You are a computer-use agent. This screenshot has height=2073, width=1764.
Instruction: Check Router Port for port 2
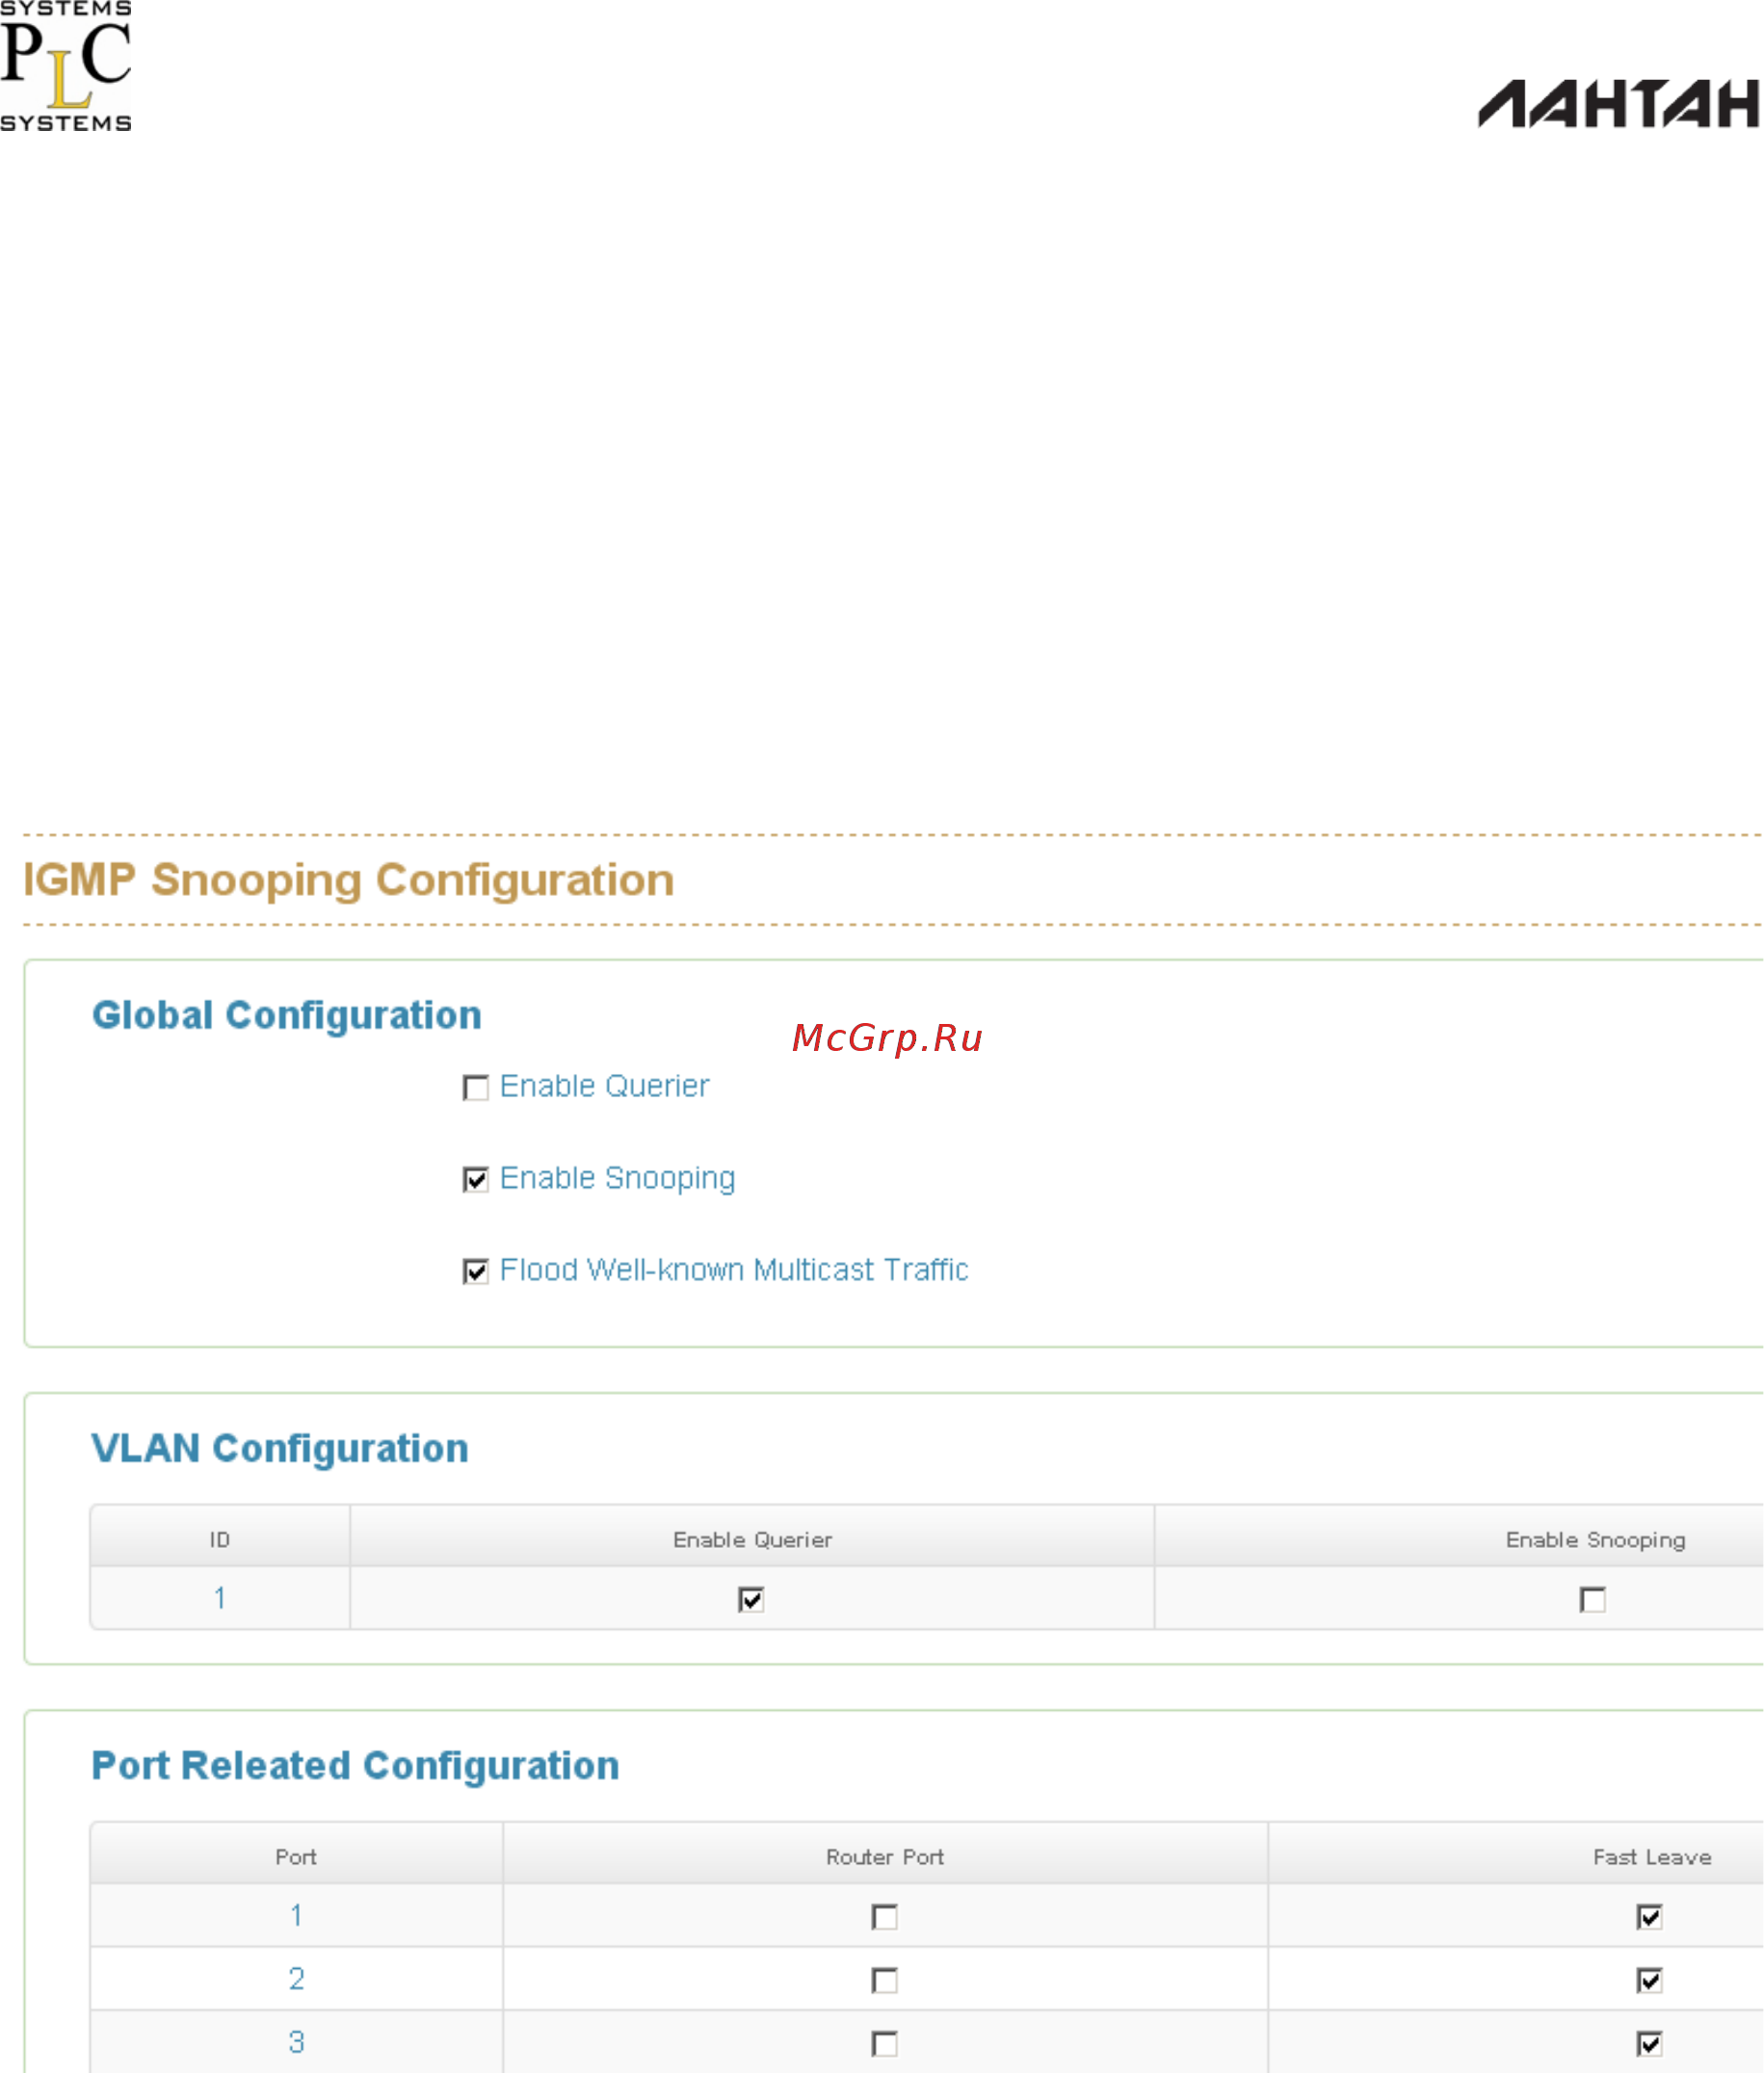[885, 1980]
